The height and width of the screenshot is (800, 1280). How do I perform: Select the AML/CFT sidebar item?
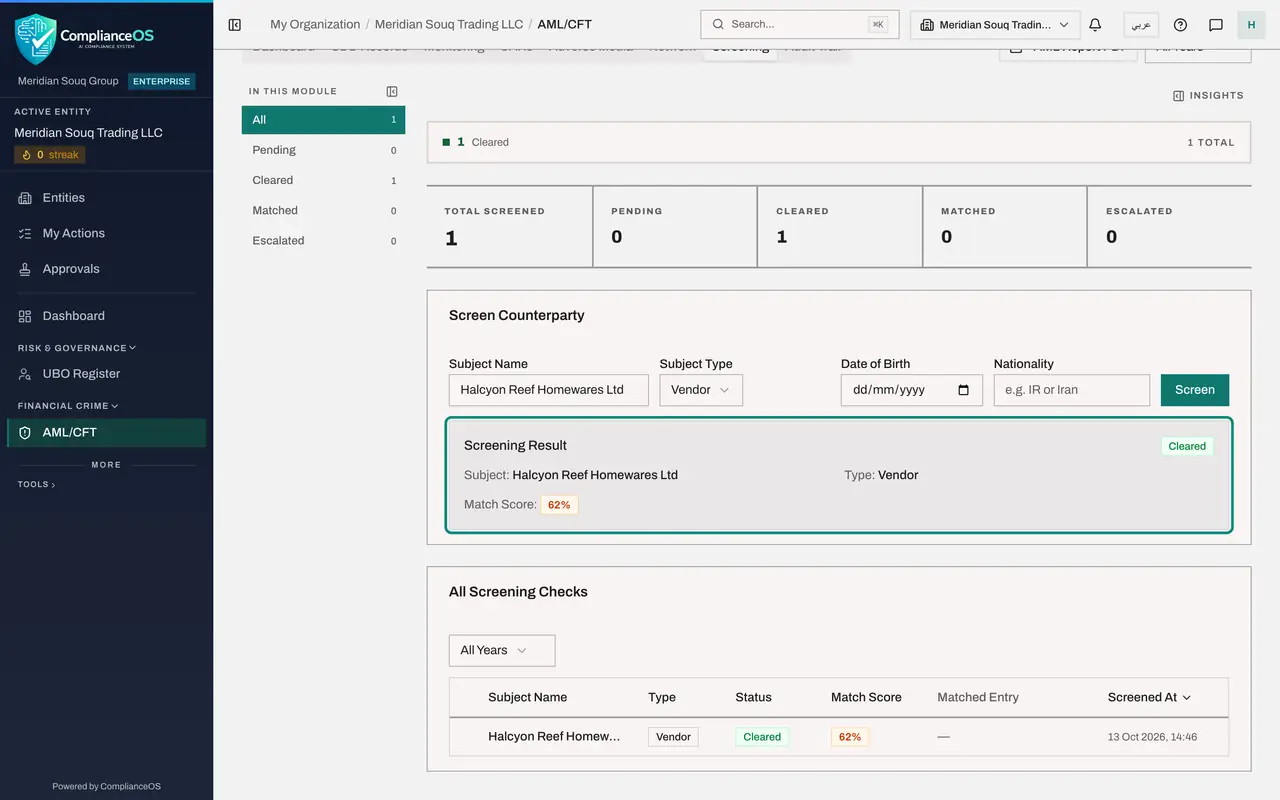[106, 432]
